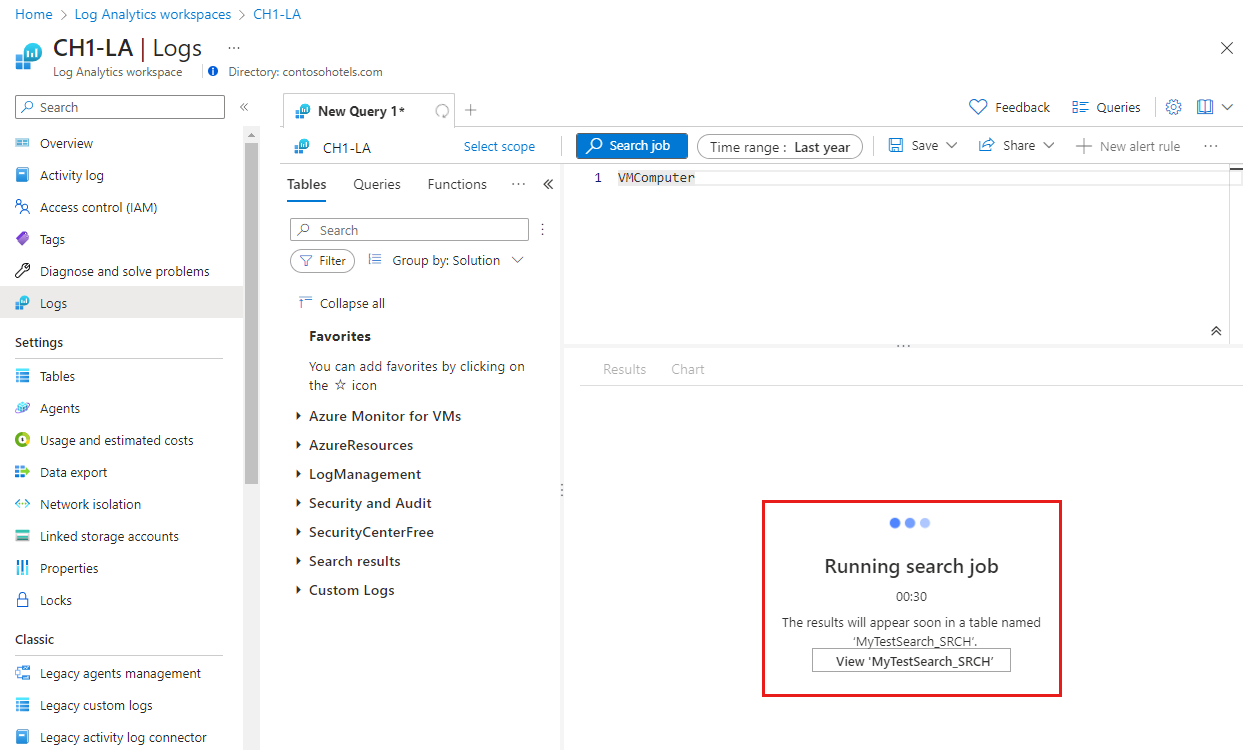This screenshot has height=750, width=1259.
Task: Collapse the Tables side pane
Action: click(x=548, y=184)
